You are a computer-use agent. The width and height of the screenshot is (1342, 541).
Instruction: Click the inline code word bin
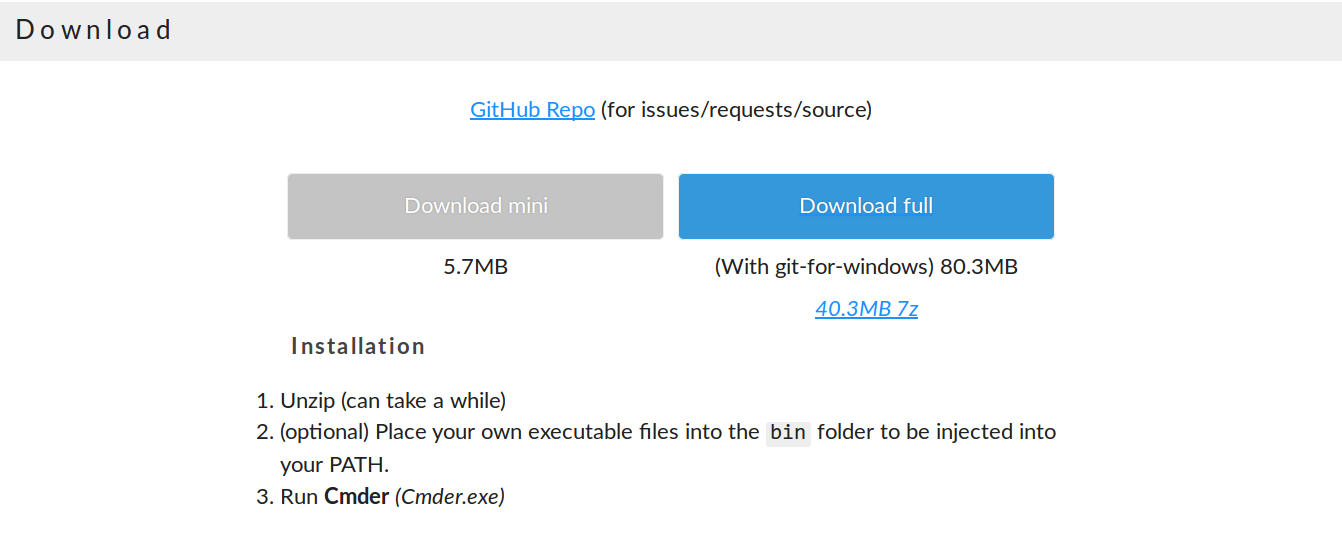[788, 433]
